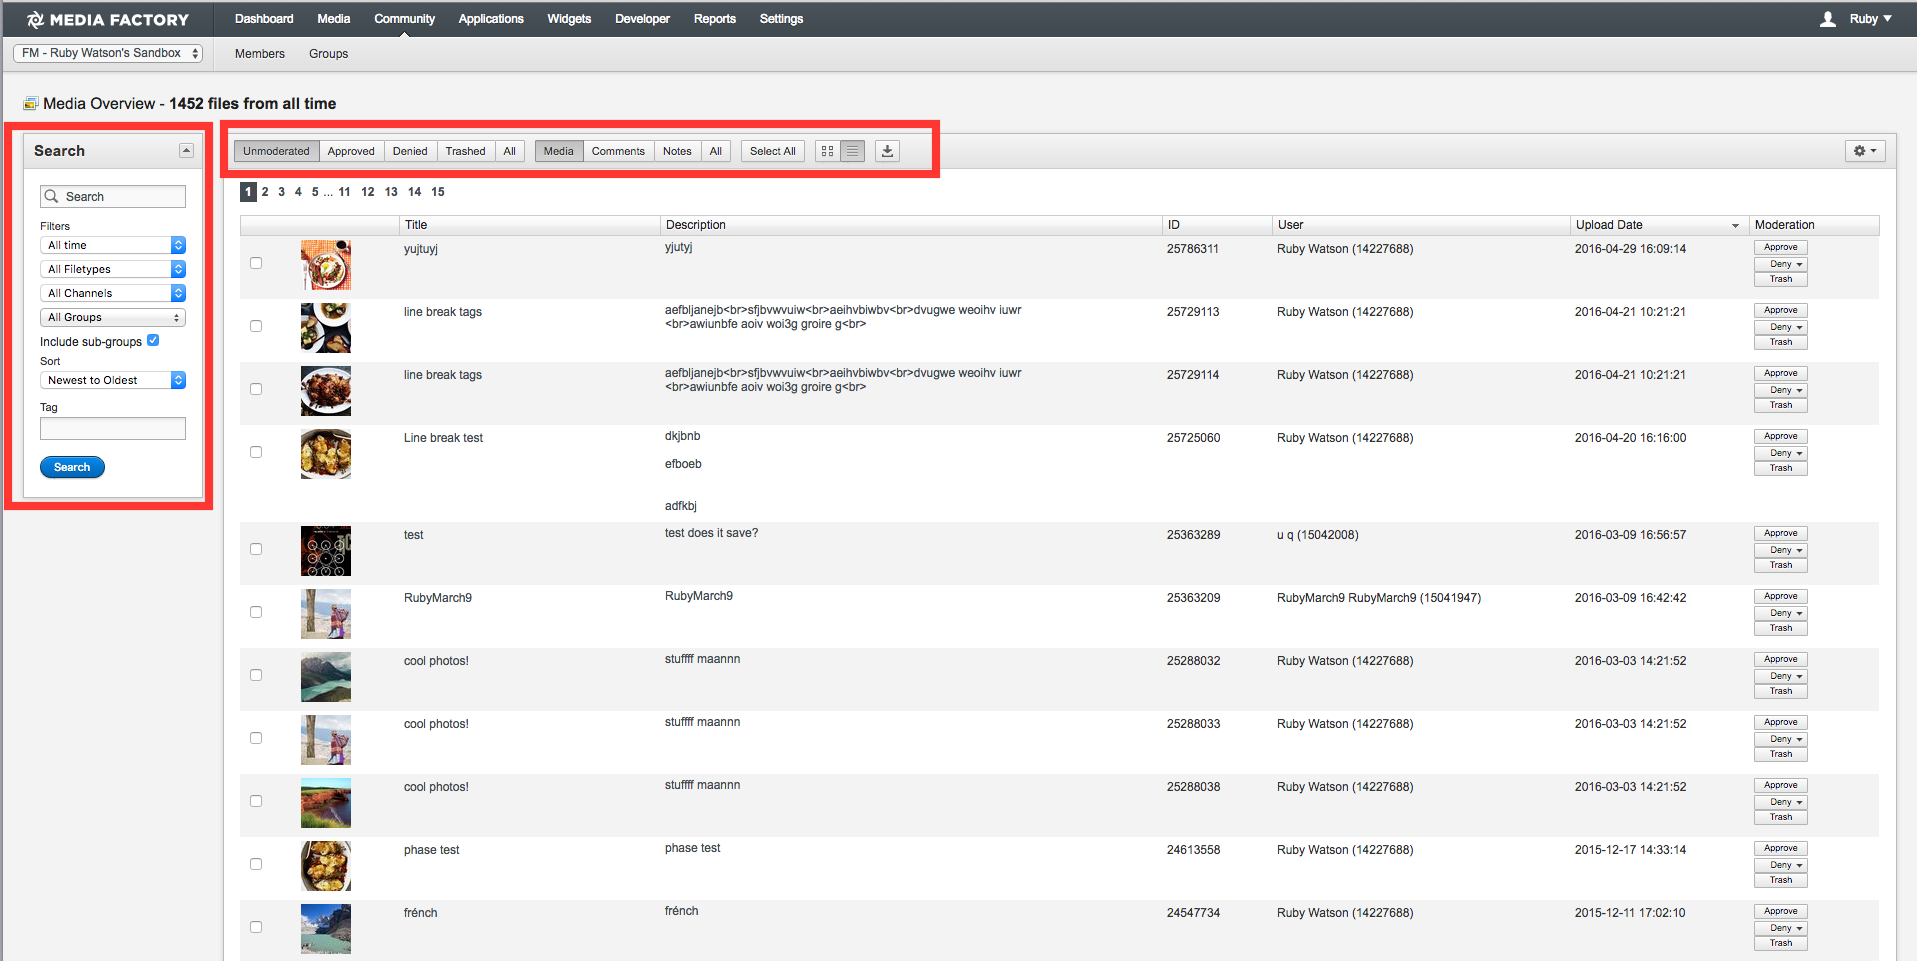This screenshot has height=961, width=1917.
Task: Approve the frénch media item
Action: (x=1781, y=911)
